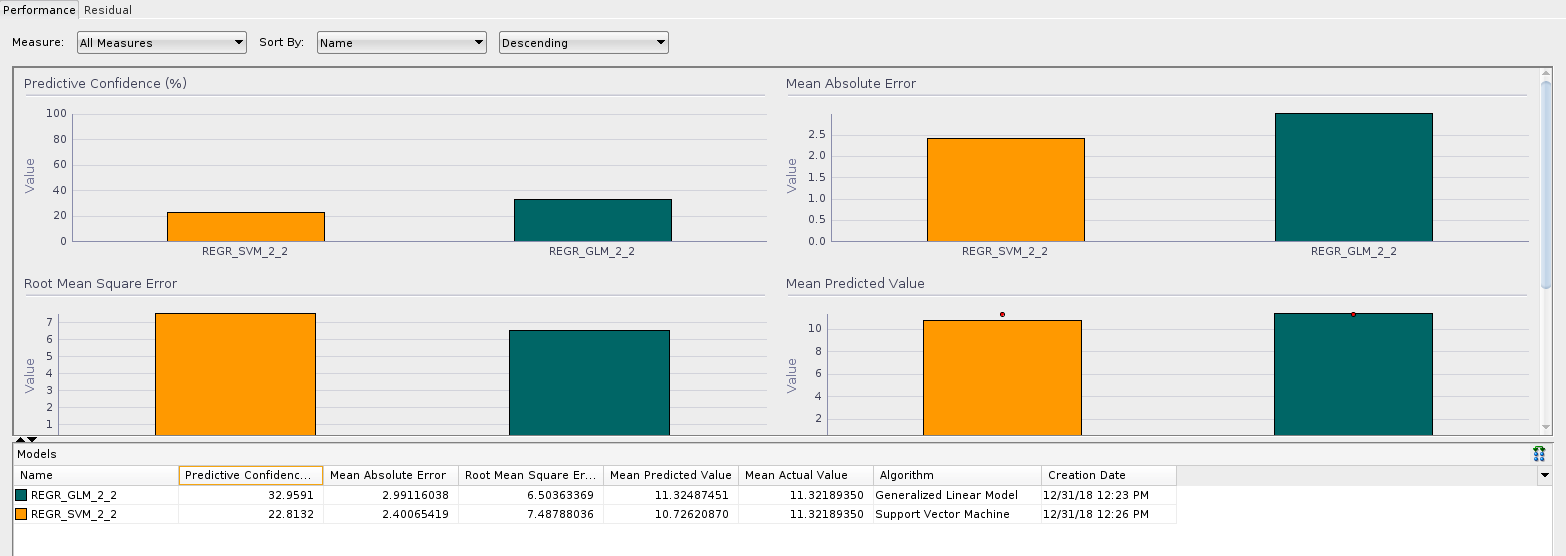The width and height of the screenshot is (1566, 556).
Task: Click the Root Mean Square Error column header
Action: pos(530,475)
